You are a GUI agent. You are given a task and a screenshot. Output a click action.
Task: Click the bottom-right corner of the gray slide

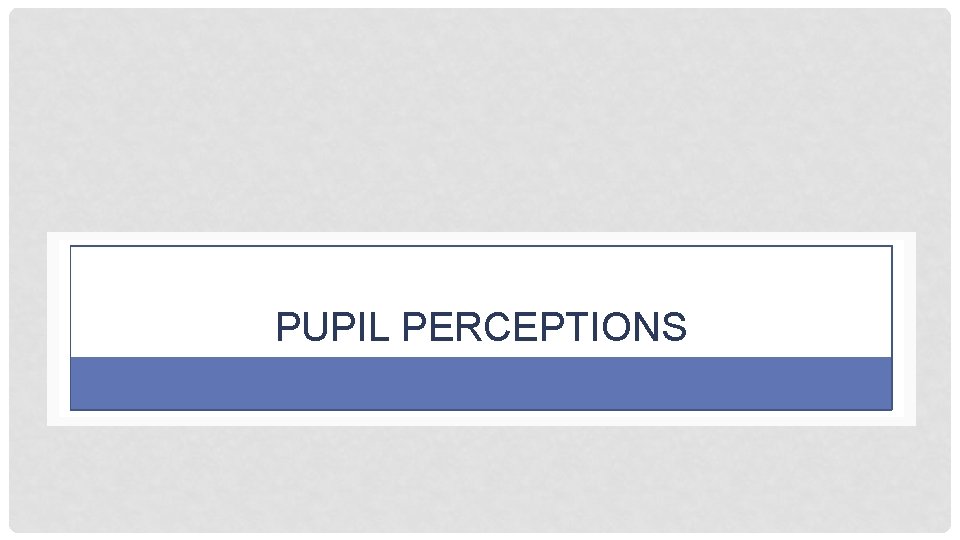tap(943, 525)
